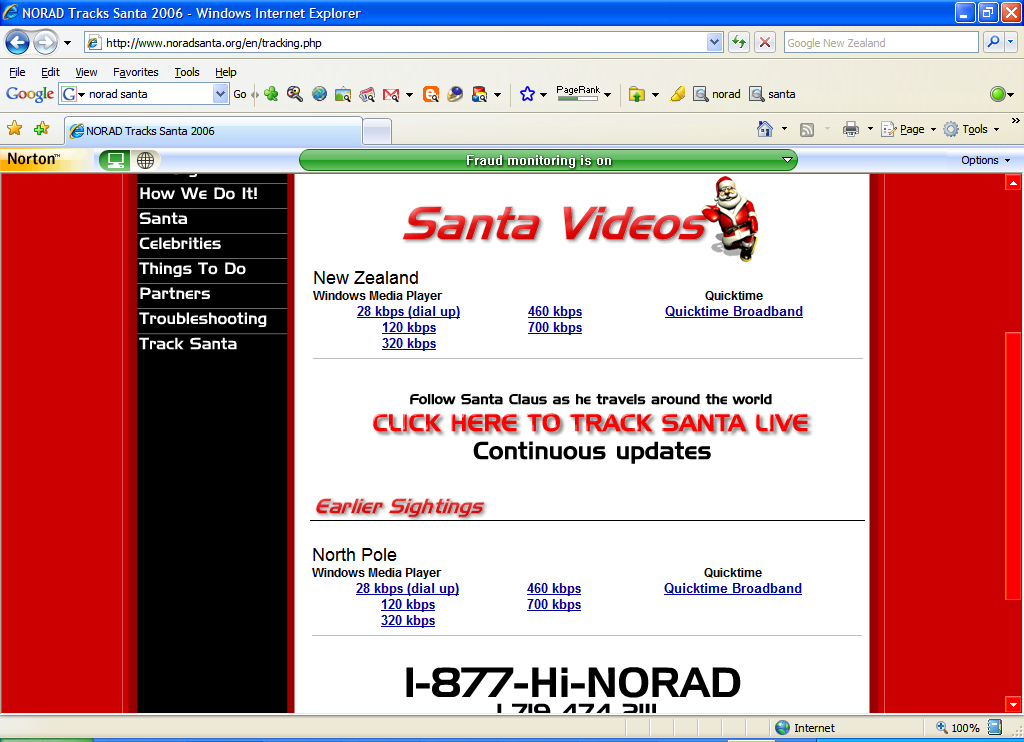Click the Norton logo on the toolbar

pos(34,159)
